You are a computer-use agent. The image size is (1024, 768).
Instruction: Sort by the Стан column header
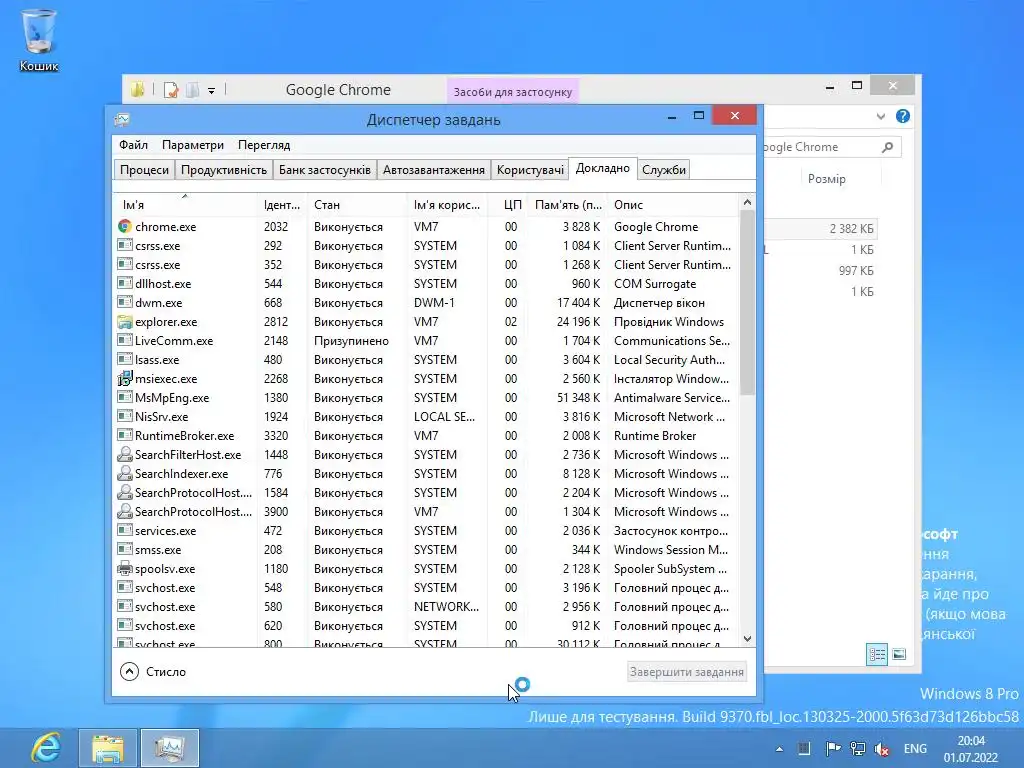[357, 205]
